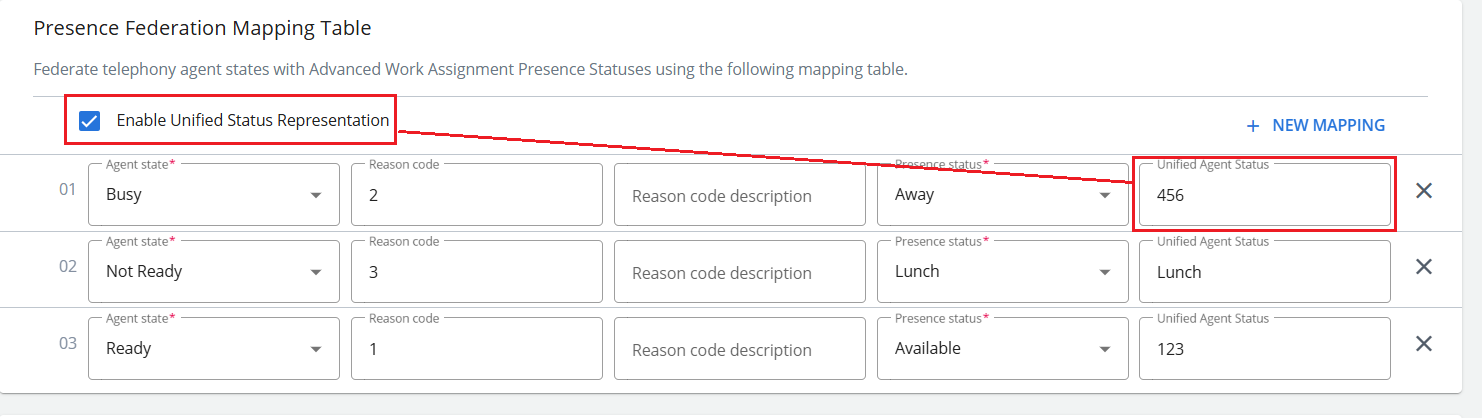Image resolution: width=1482 pixels, height=418 pixels.
Task: Focus the Reason code field containing 1
Action: tap(477, 350)
